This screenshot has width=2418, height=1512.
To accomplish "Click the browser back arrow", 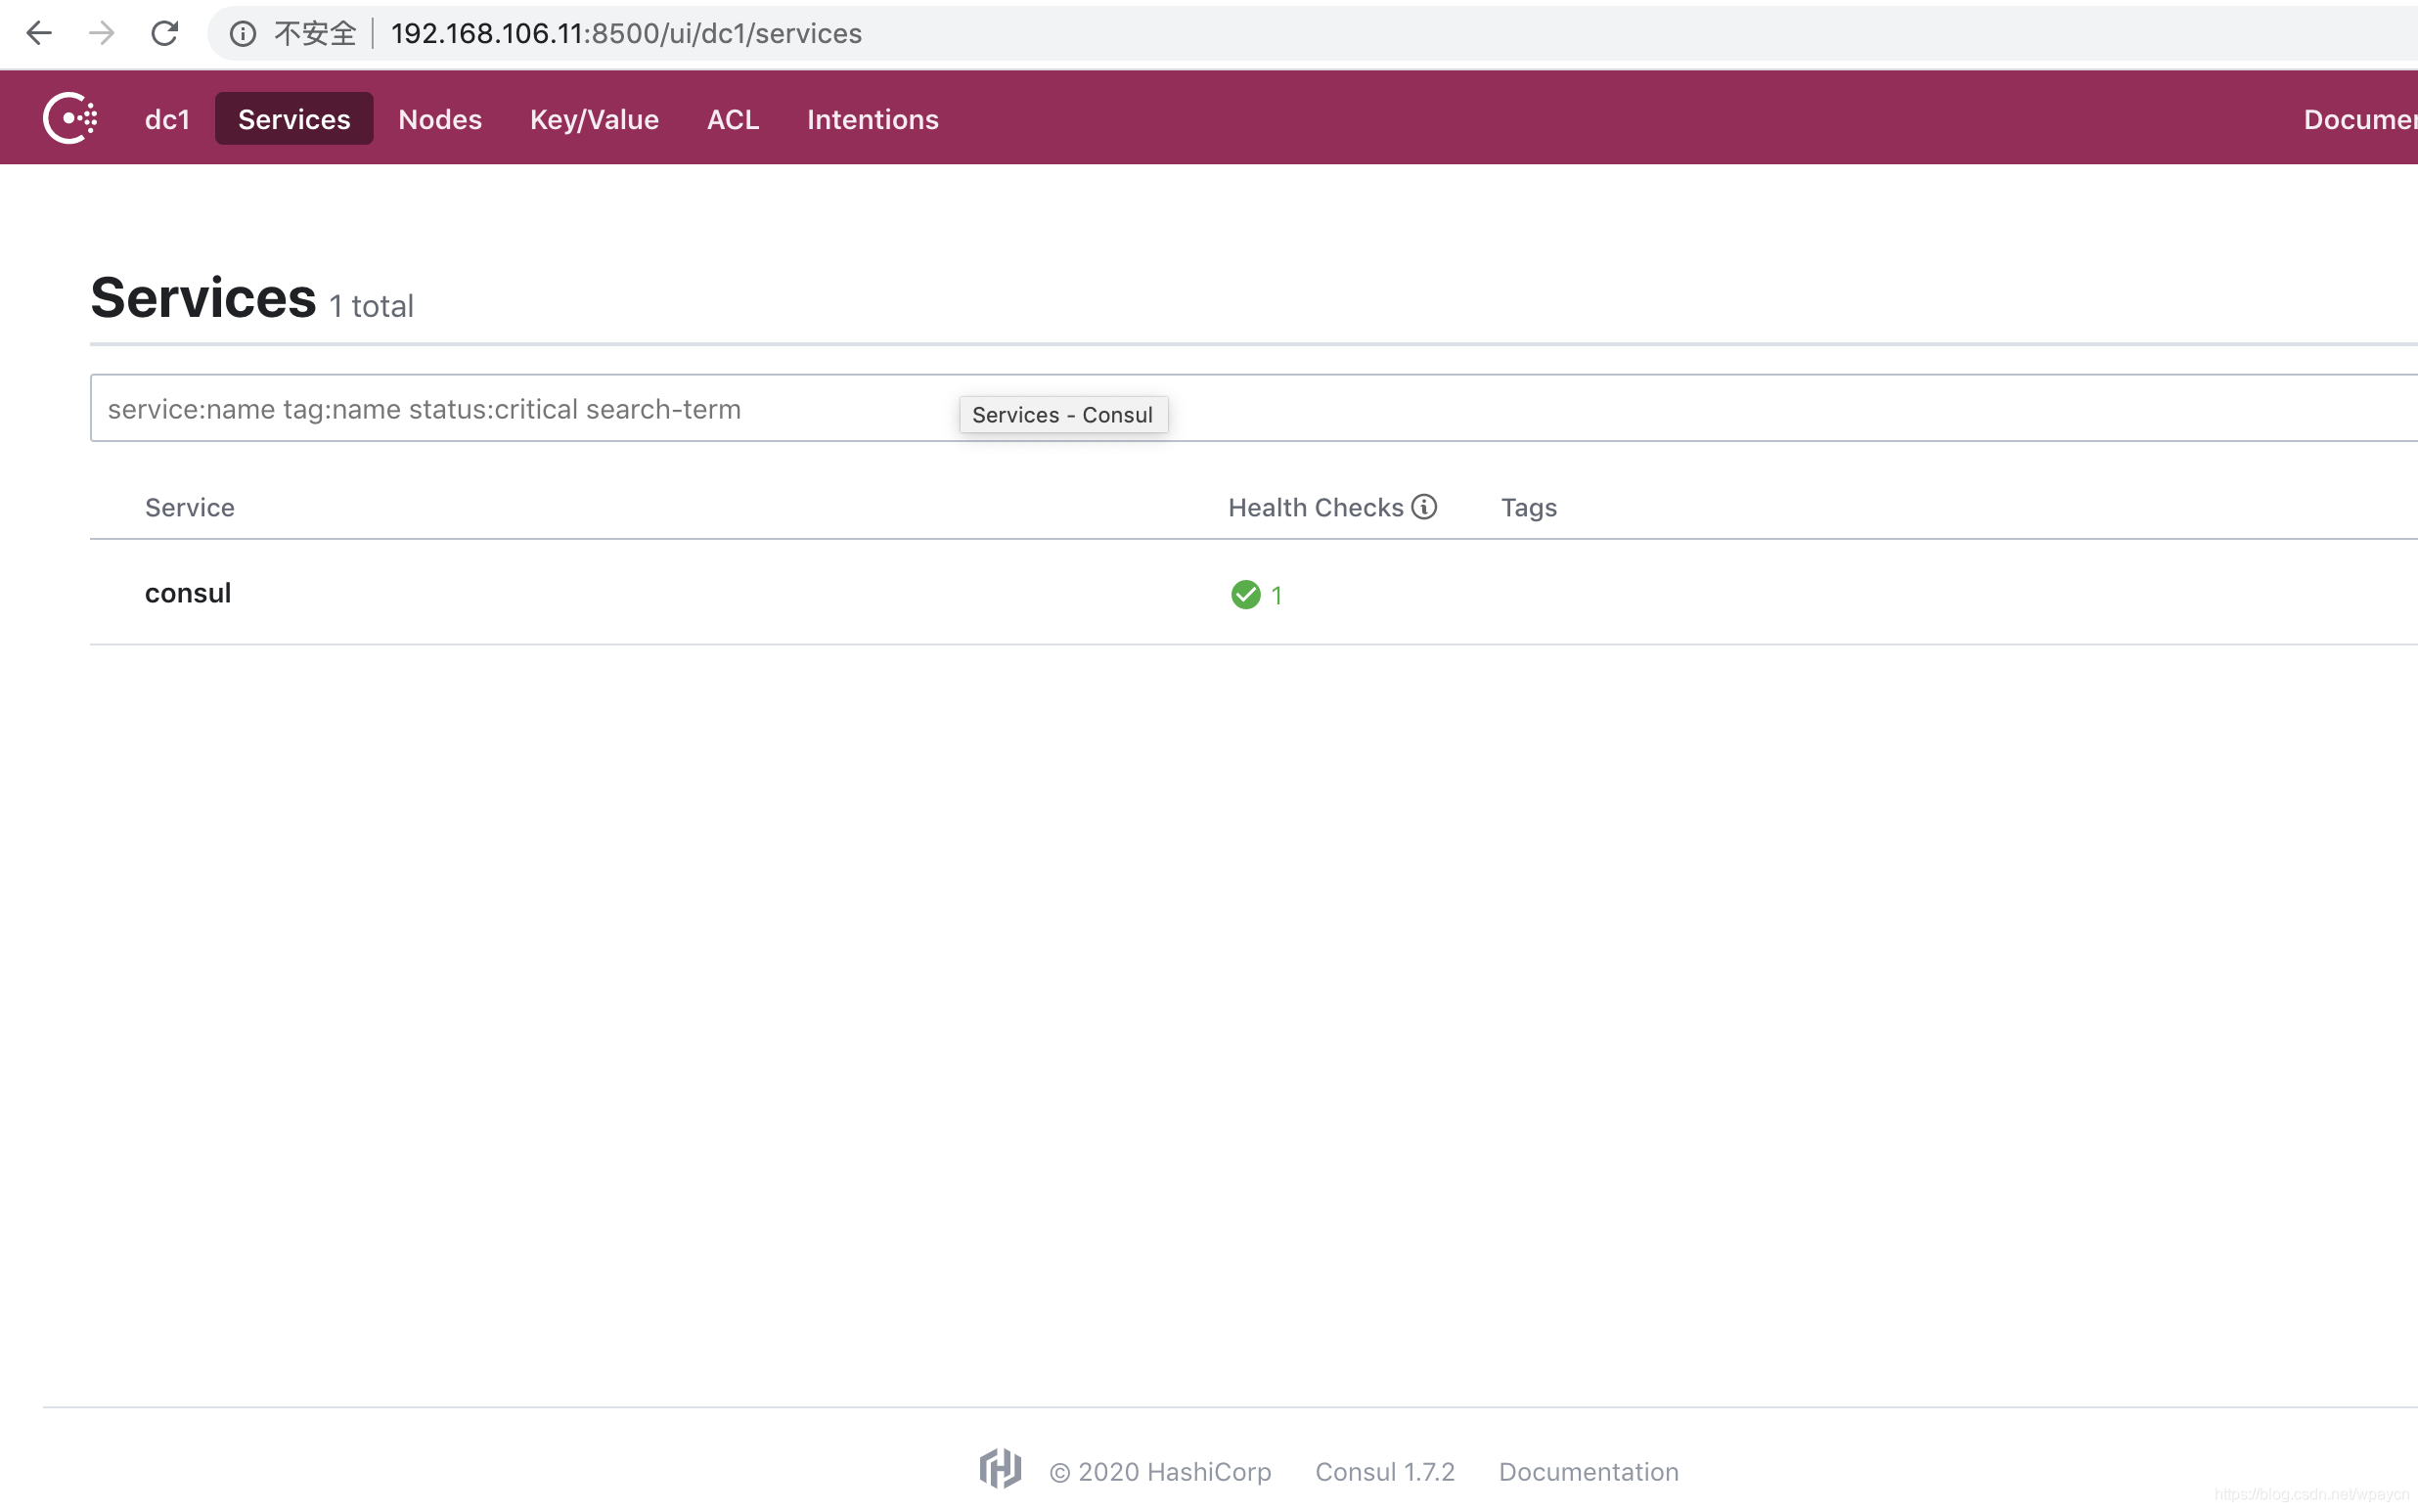I will (38, 33).
